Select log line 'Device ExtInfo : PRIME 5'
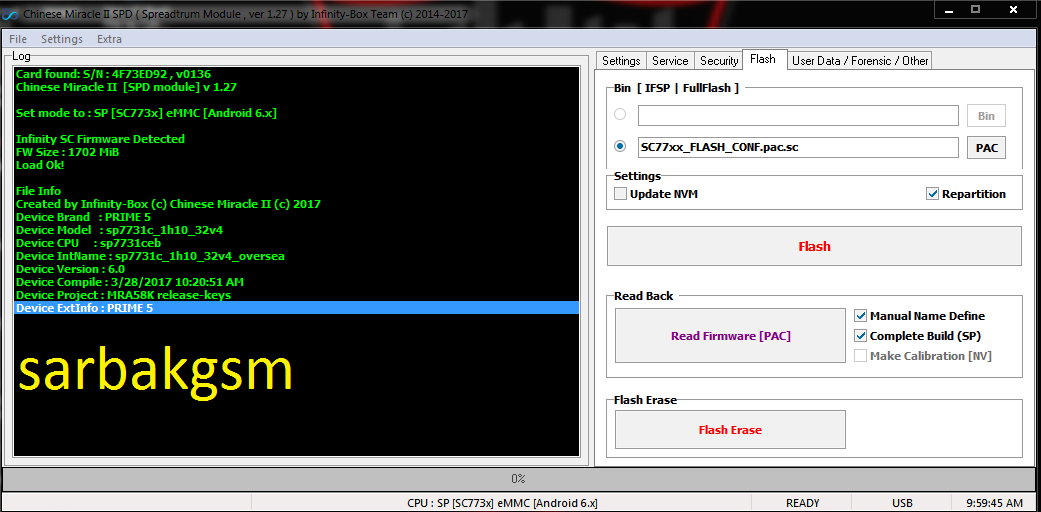Screen dimensions: 1041x512 [296, 308]
